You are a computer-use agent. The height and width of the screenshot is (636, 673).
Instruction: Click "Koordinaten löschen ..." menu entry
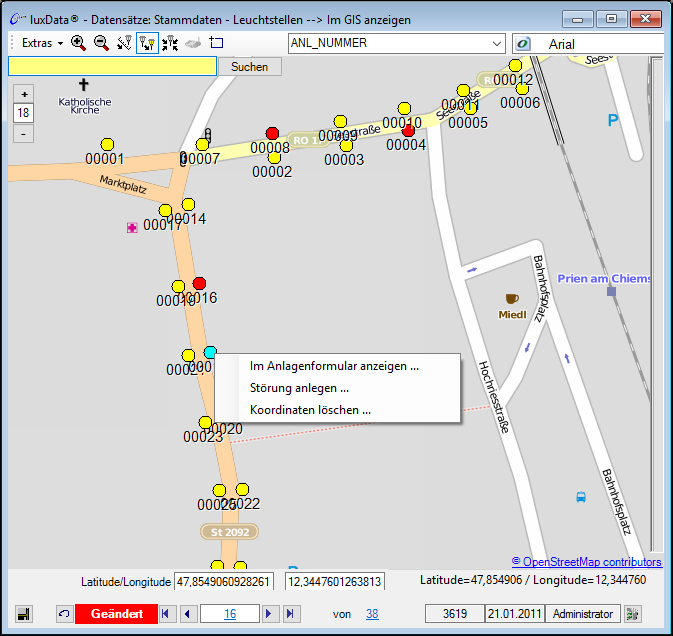[310, 410]
